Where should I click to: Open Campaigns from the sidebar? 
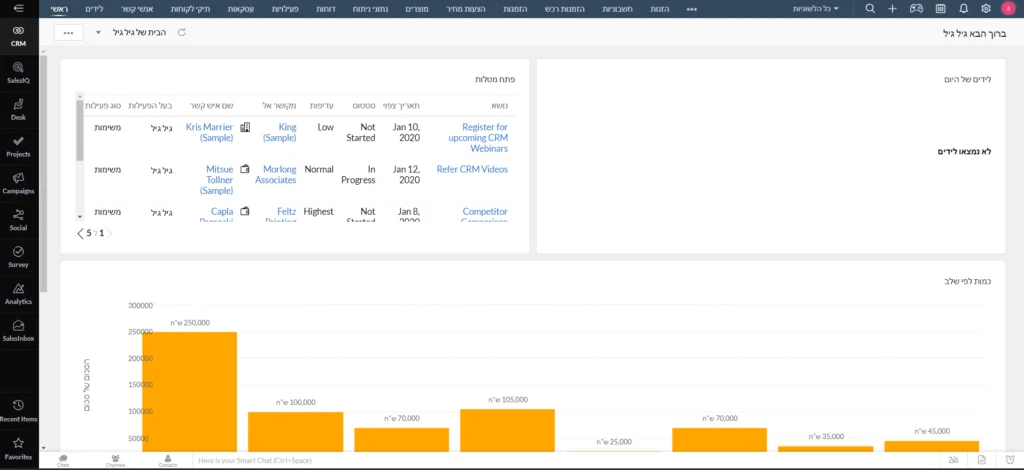click(x=18, y=183)
